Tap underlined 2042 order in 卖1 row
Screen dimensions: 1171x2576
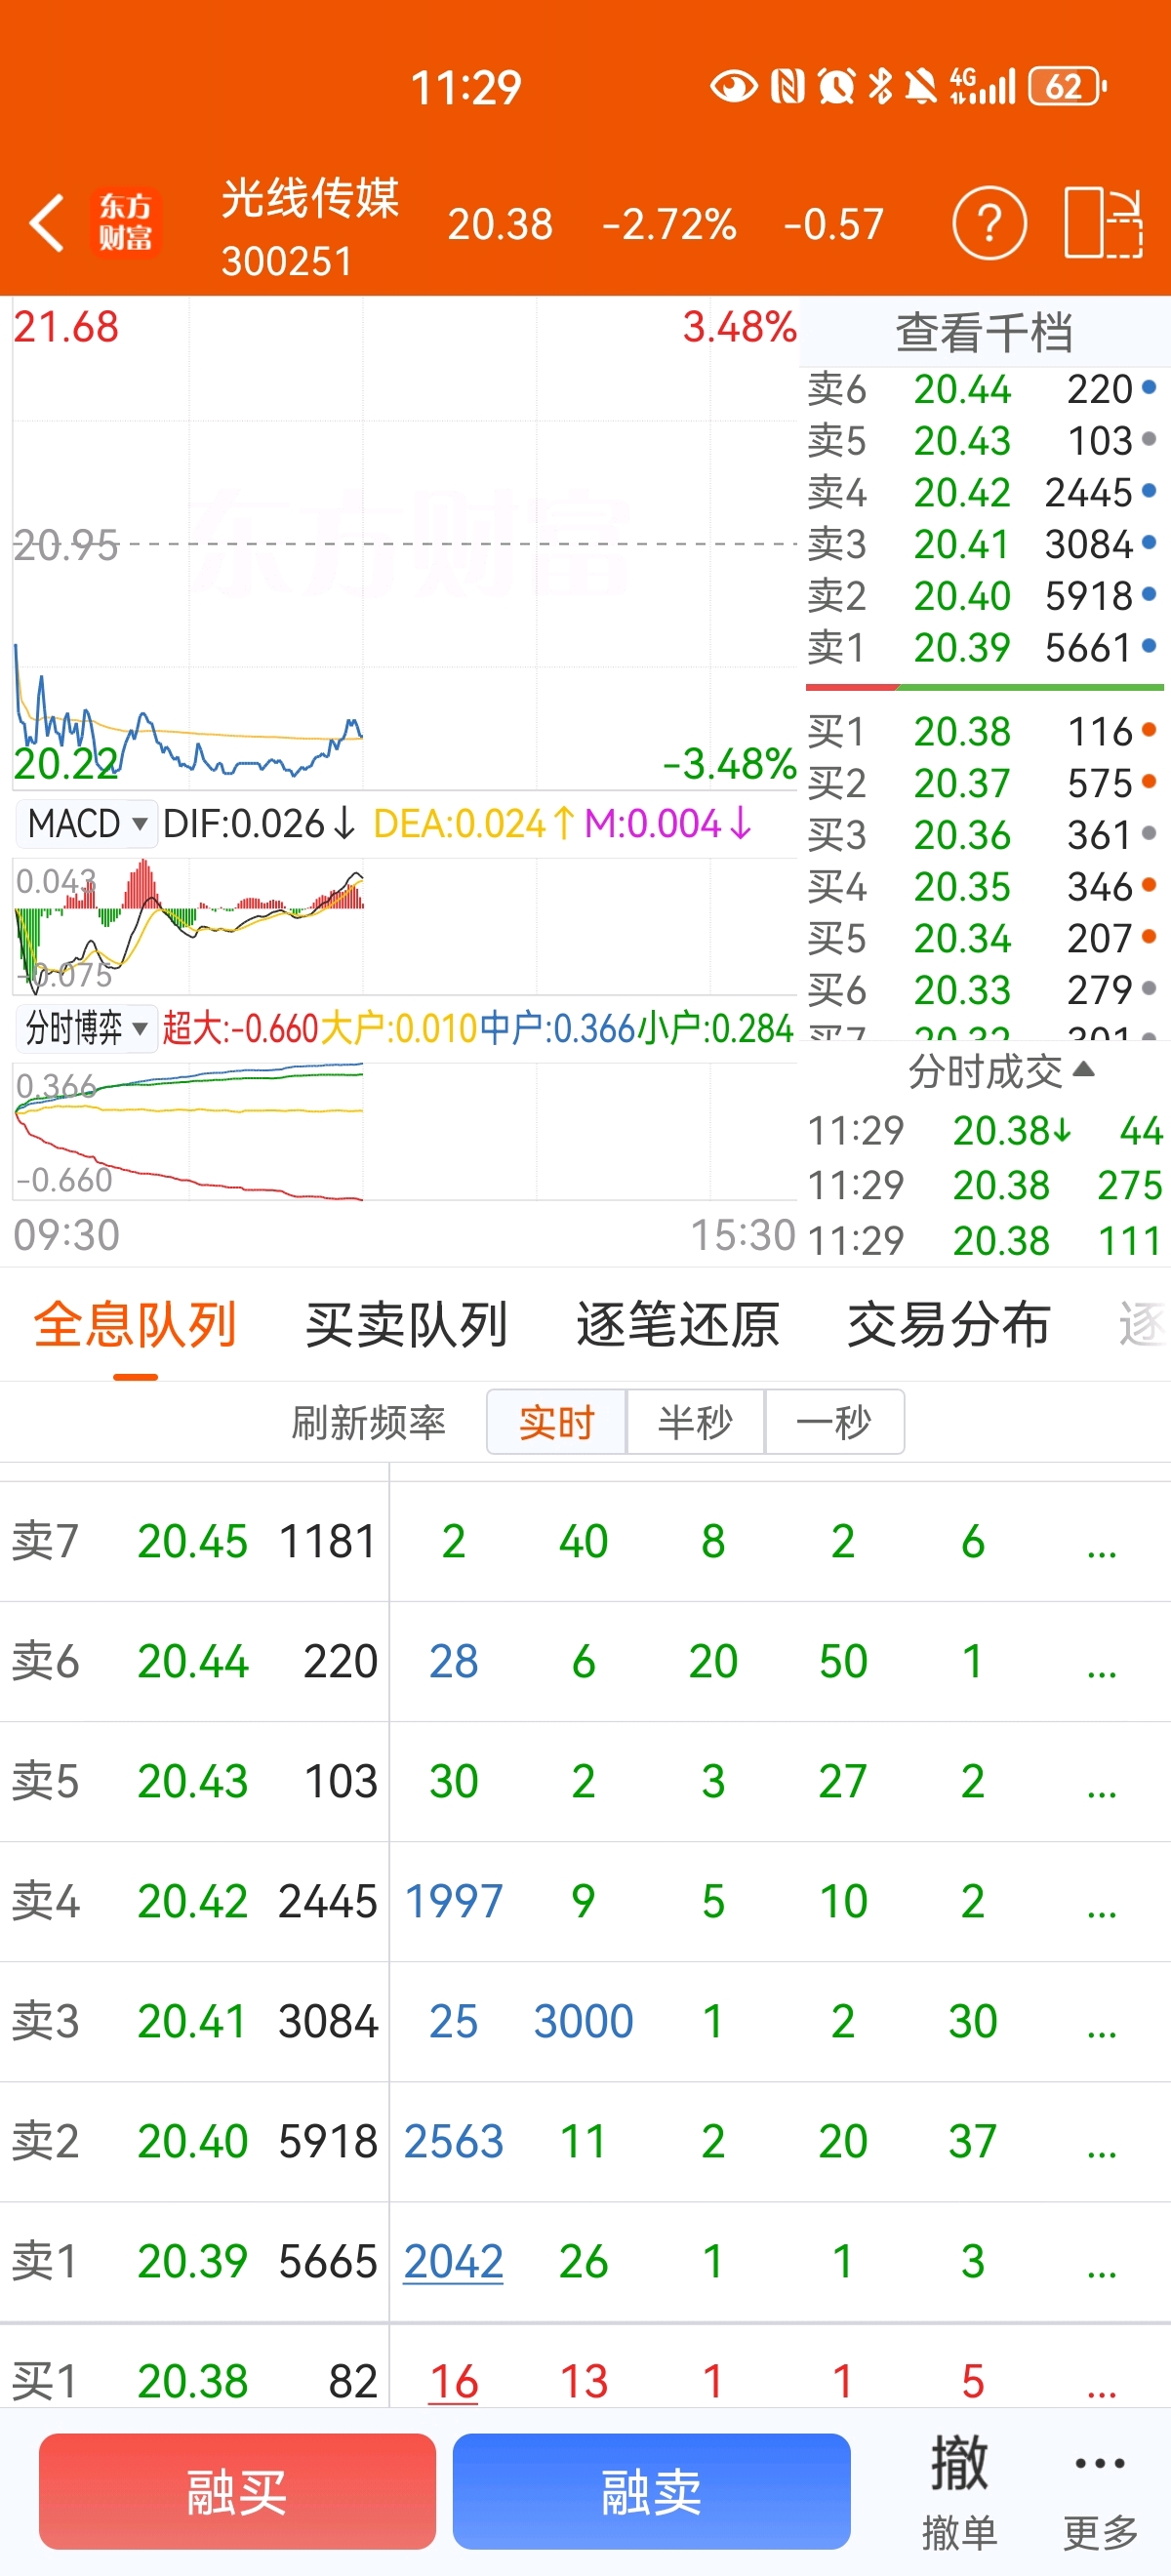(x=453, y=2261)
